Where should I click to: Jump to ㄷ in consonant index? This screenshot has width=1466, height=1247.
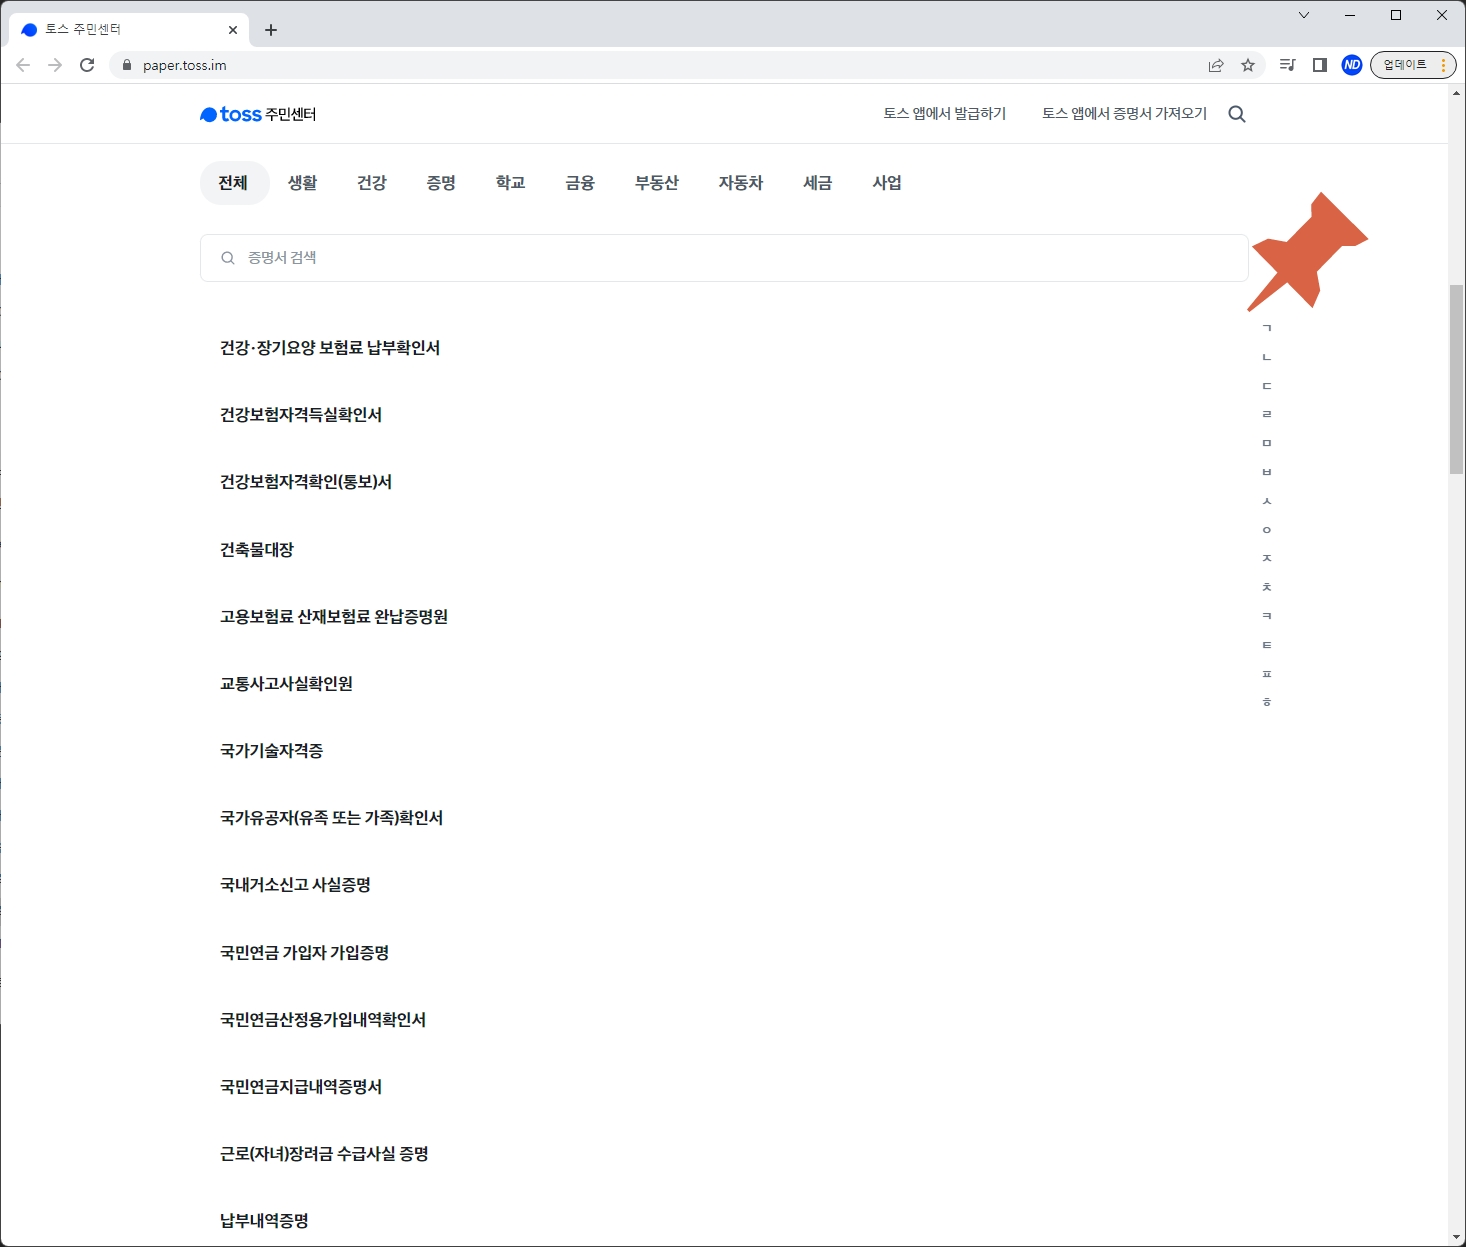(1267, 386)
